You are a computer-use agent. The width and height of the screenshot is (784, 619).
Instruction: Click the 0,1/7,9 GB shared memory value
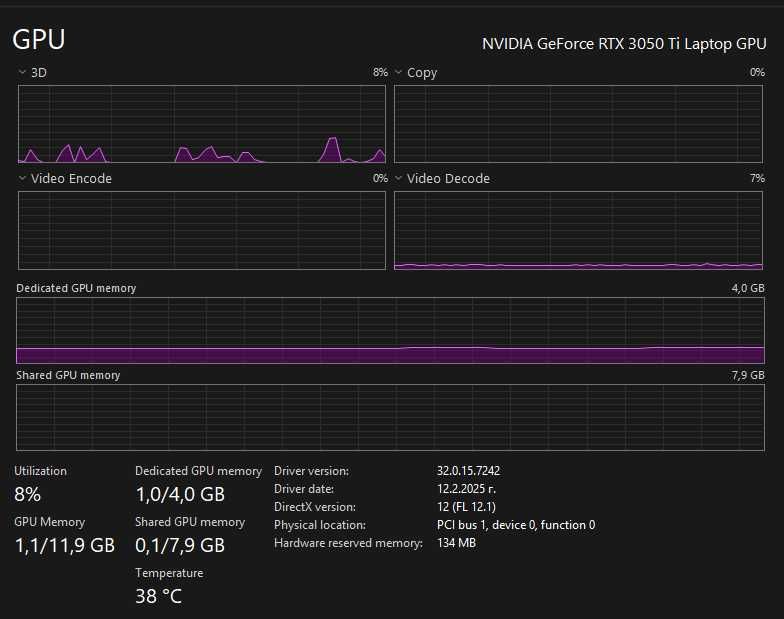pyautogui.click(x=180, y=546)
